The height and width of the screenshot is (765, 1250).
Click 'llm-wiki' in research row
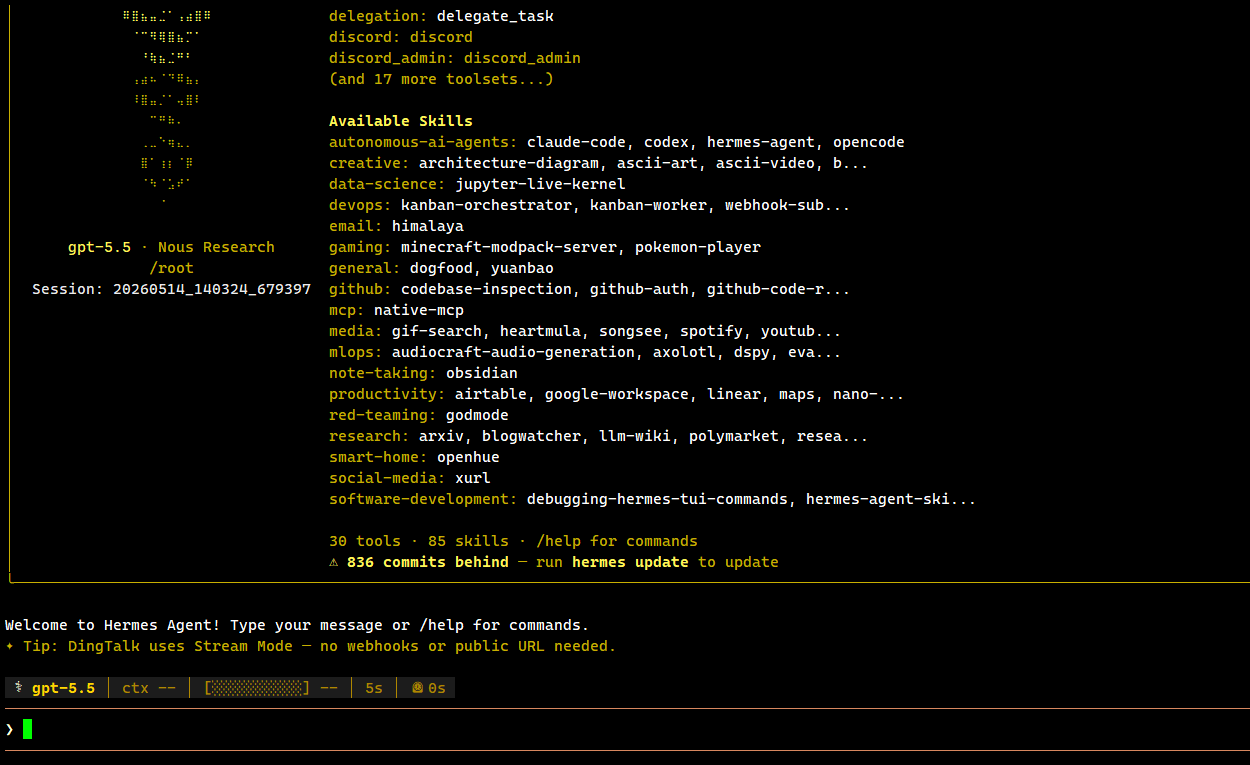[x=635, y=436]
